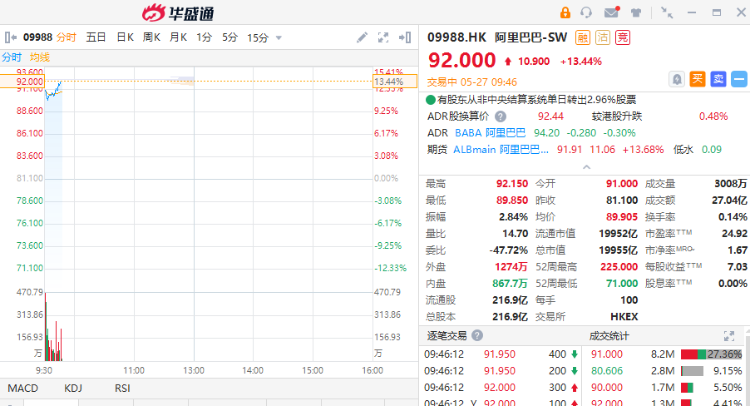
Task: Switch to 日K chart tab
Action: tap(125, 37)
